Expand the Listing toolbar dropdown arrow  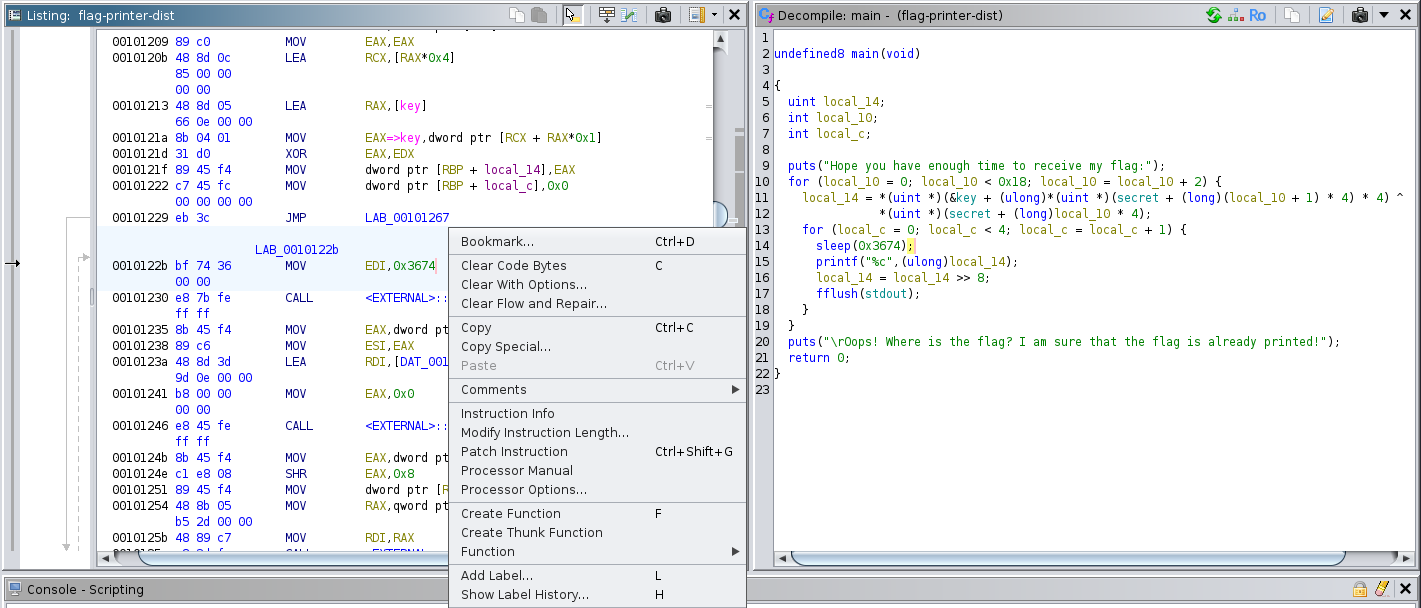714,15
